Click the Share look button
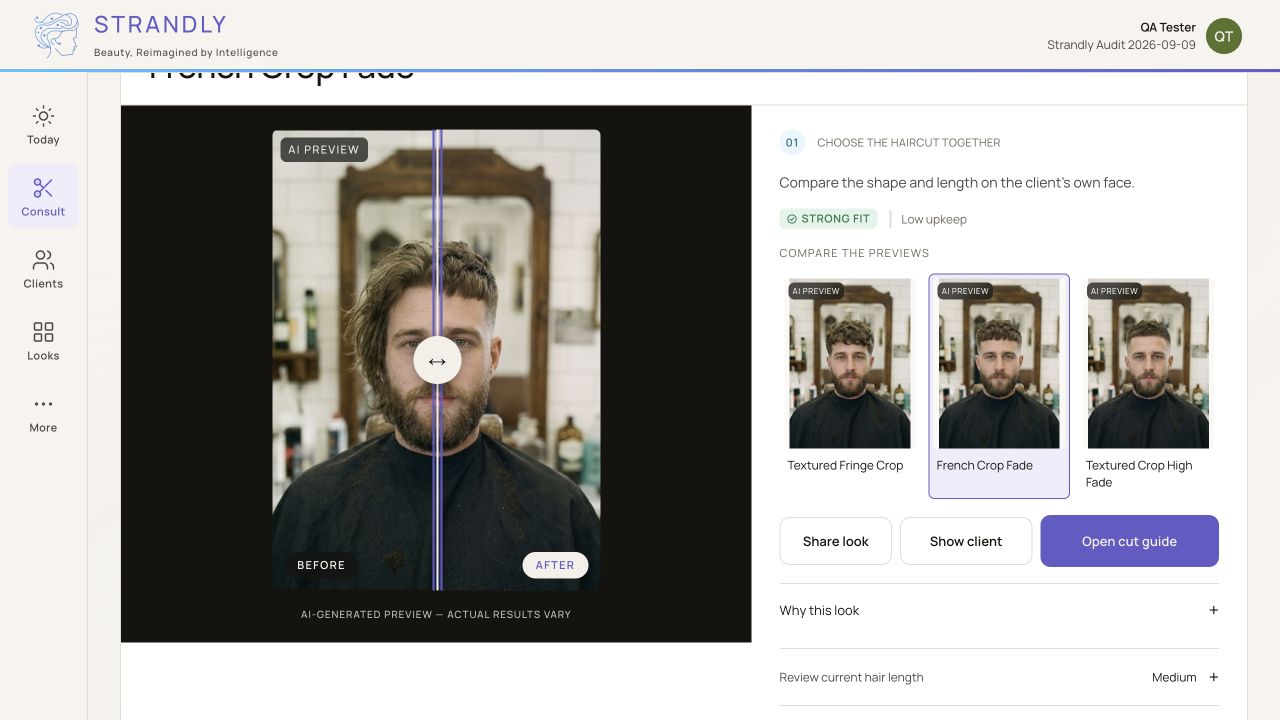The image size is (1280, 720). coord(835,541)
